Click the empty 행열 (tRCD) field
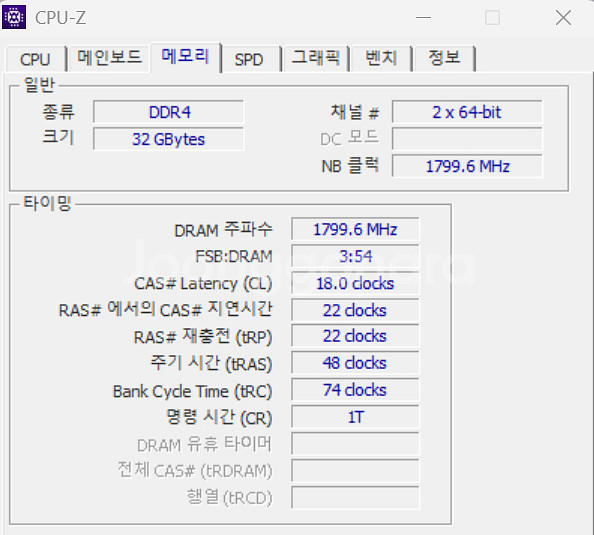 click(355, 498)
